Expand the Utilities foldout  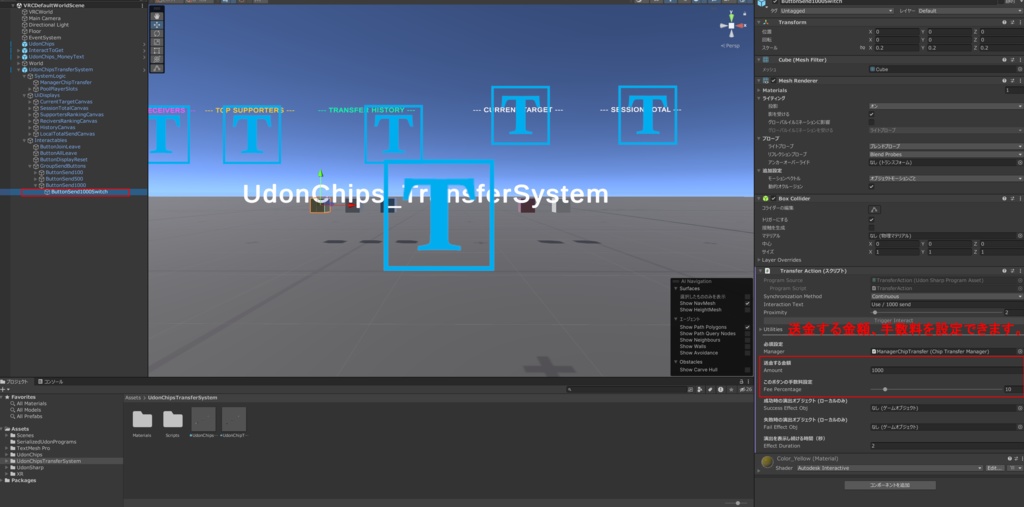click(760, 329)
